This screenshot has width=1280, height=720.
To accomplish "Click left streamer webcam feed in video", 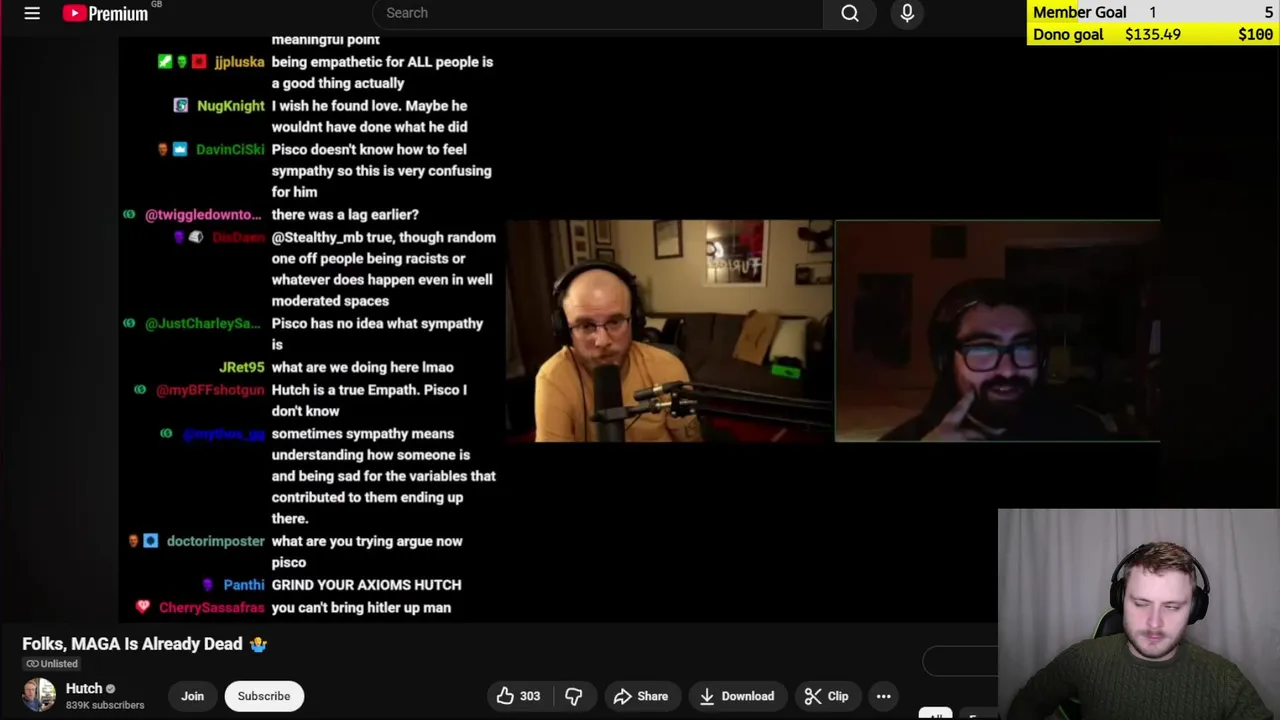I will click(x=669, y=331).
